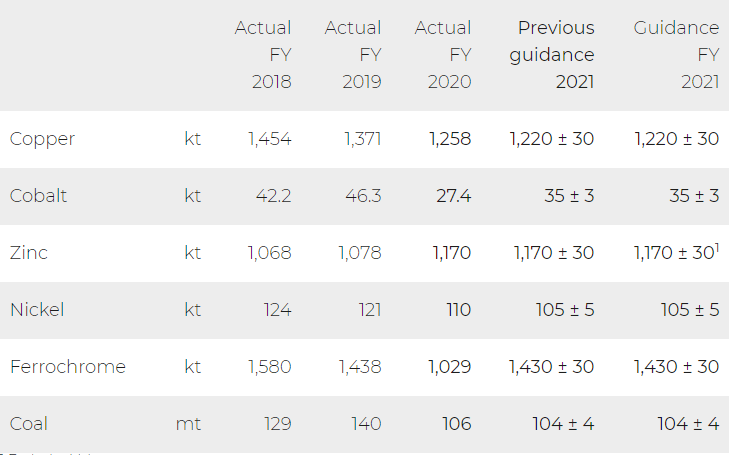The height and width of the screenshot is (455, 729).
Task: Select the Actual FY 2019 column header
Action: pyautogui.click(x=353, y=55)
